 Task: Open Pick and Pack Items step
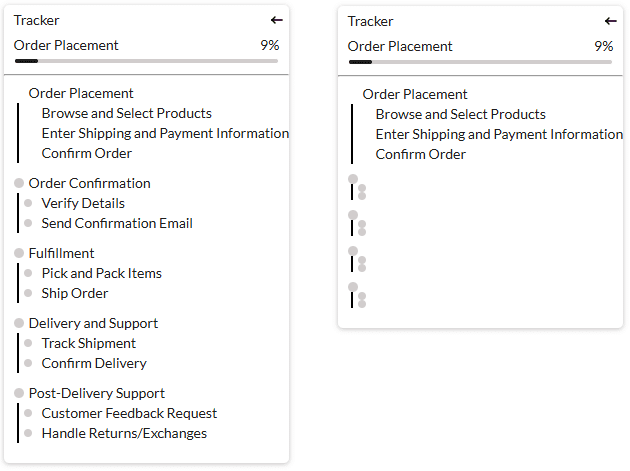tap(101, 273)
